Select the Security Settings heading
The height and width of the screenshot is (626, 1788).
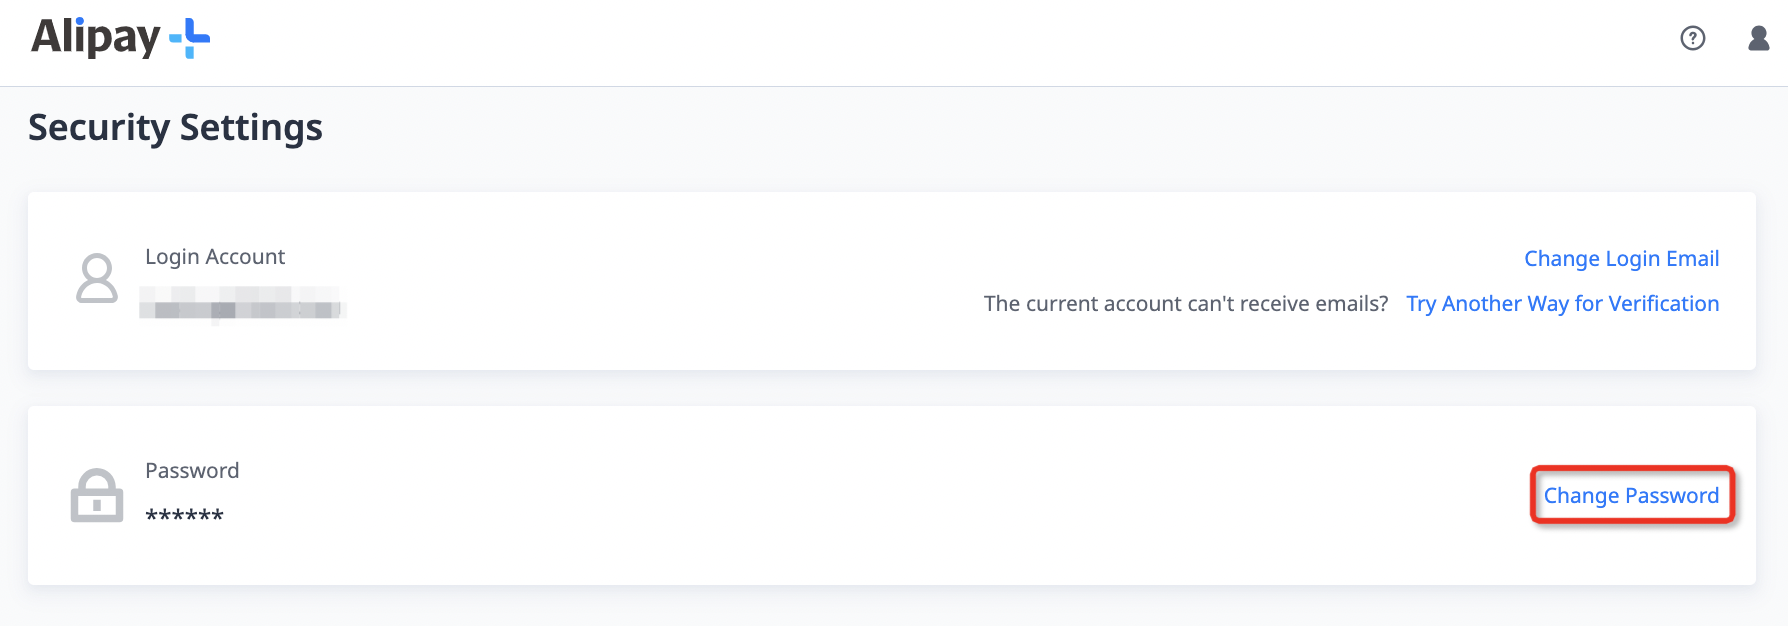pos(175,127)
